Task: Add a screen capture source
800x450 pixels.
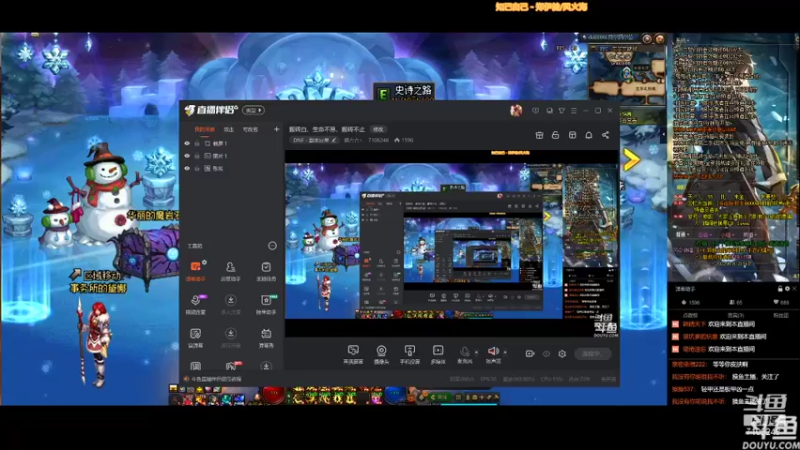Action: tap(353, 354)
